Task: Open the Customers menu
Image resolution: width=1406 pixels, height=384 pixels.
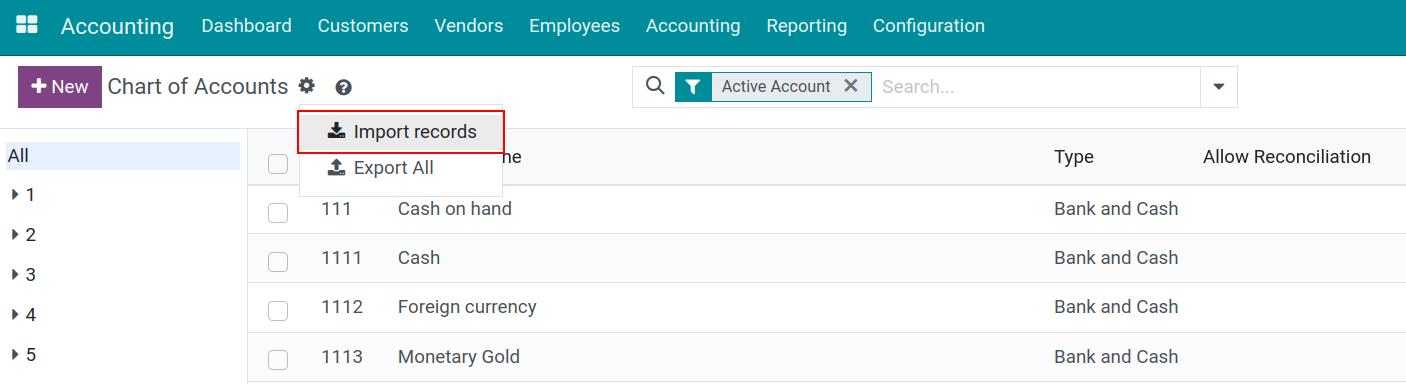Action: [363, 26]
